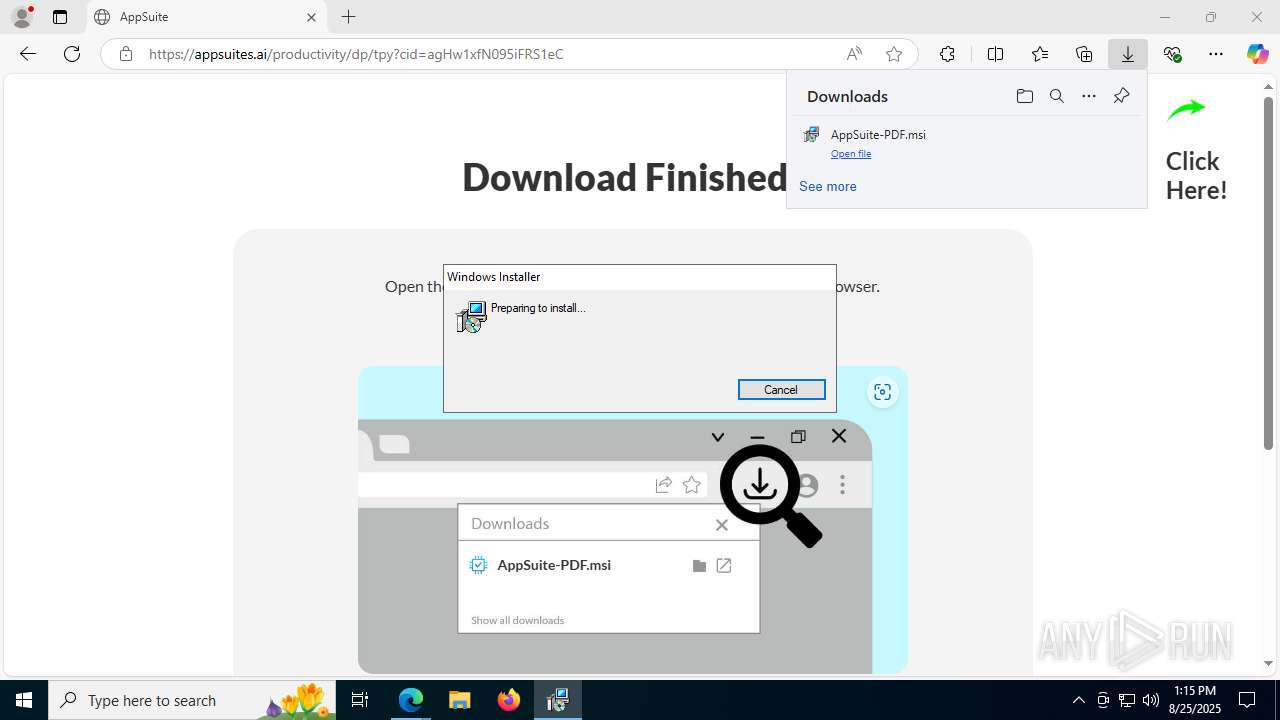
Task: Click the taskbar search box
Action: 190,700
